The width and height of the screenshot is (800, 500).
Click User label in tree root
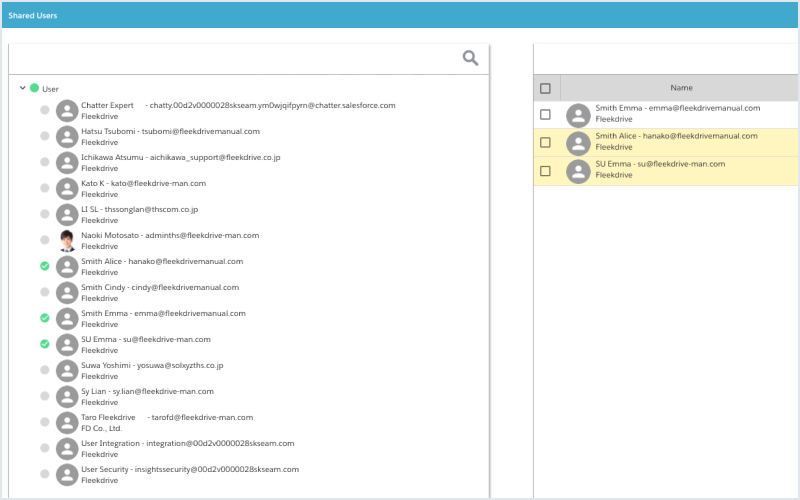(50, 89)
